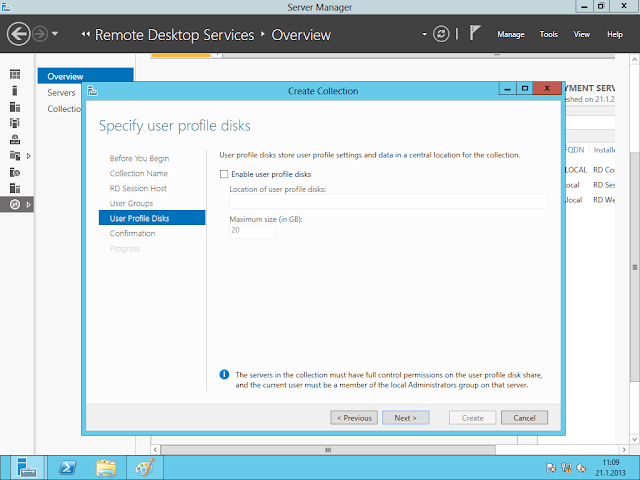Expand the Remote Desktop Services sidebar arrow

(29, 204)
